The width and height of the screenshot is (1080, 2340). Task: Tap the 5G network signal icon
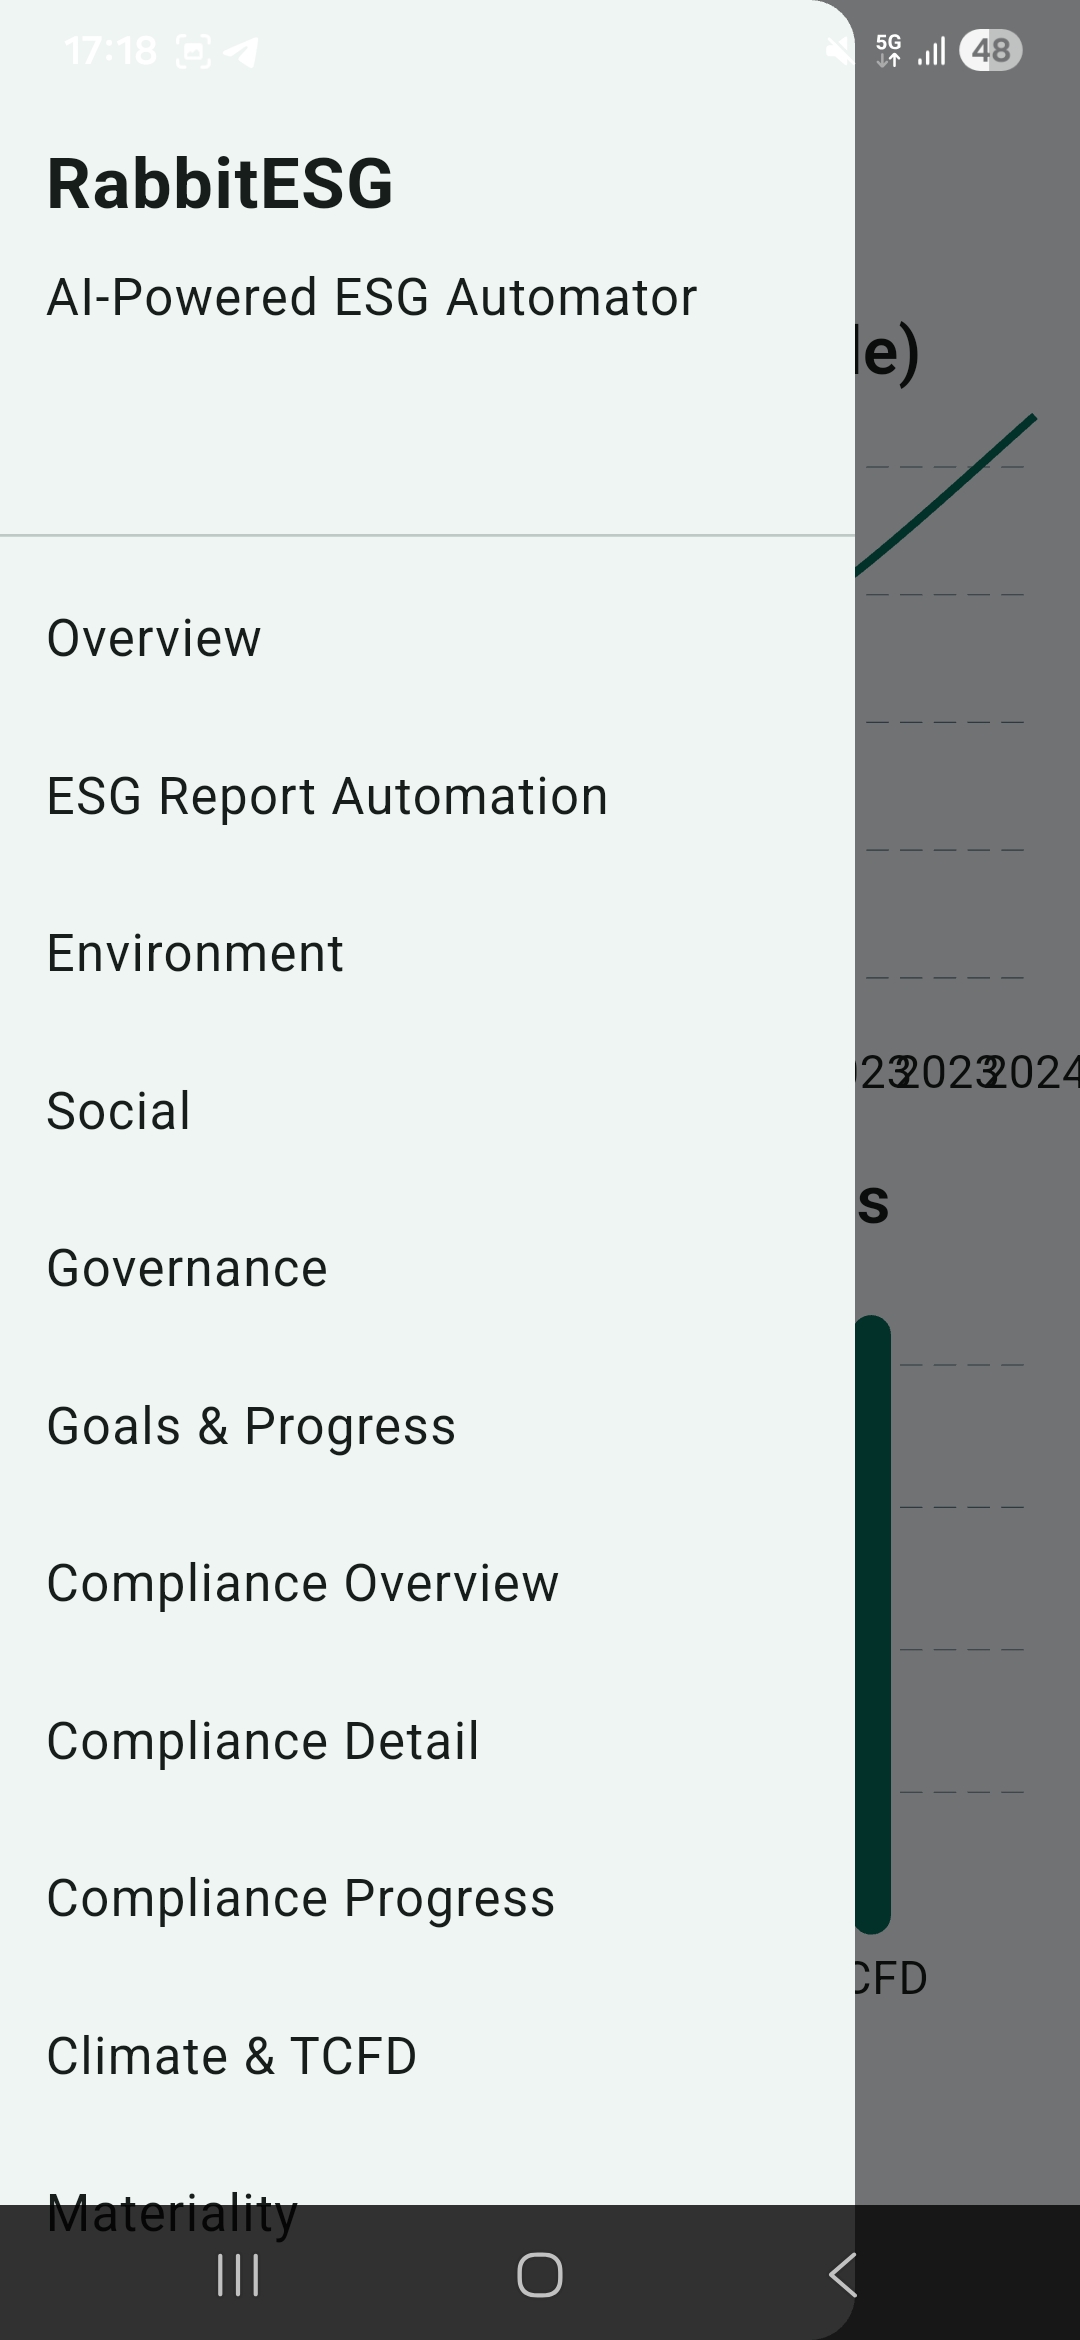coord(888,50)
